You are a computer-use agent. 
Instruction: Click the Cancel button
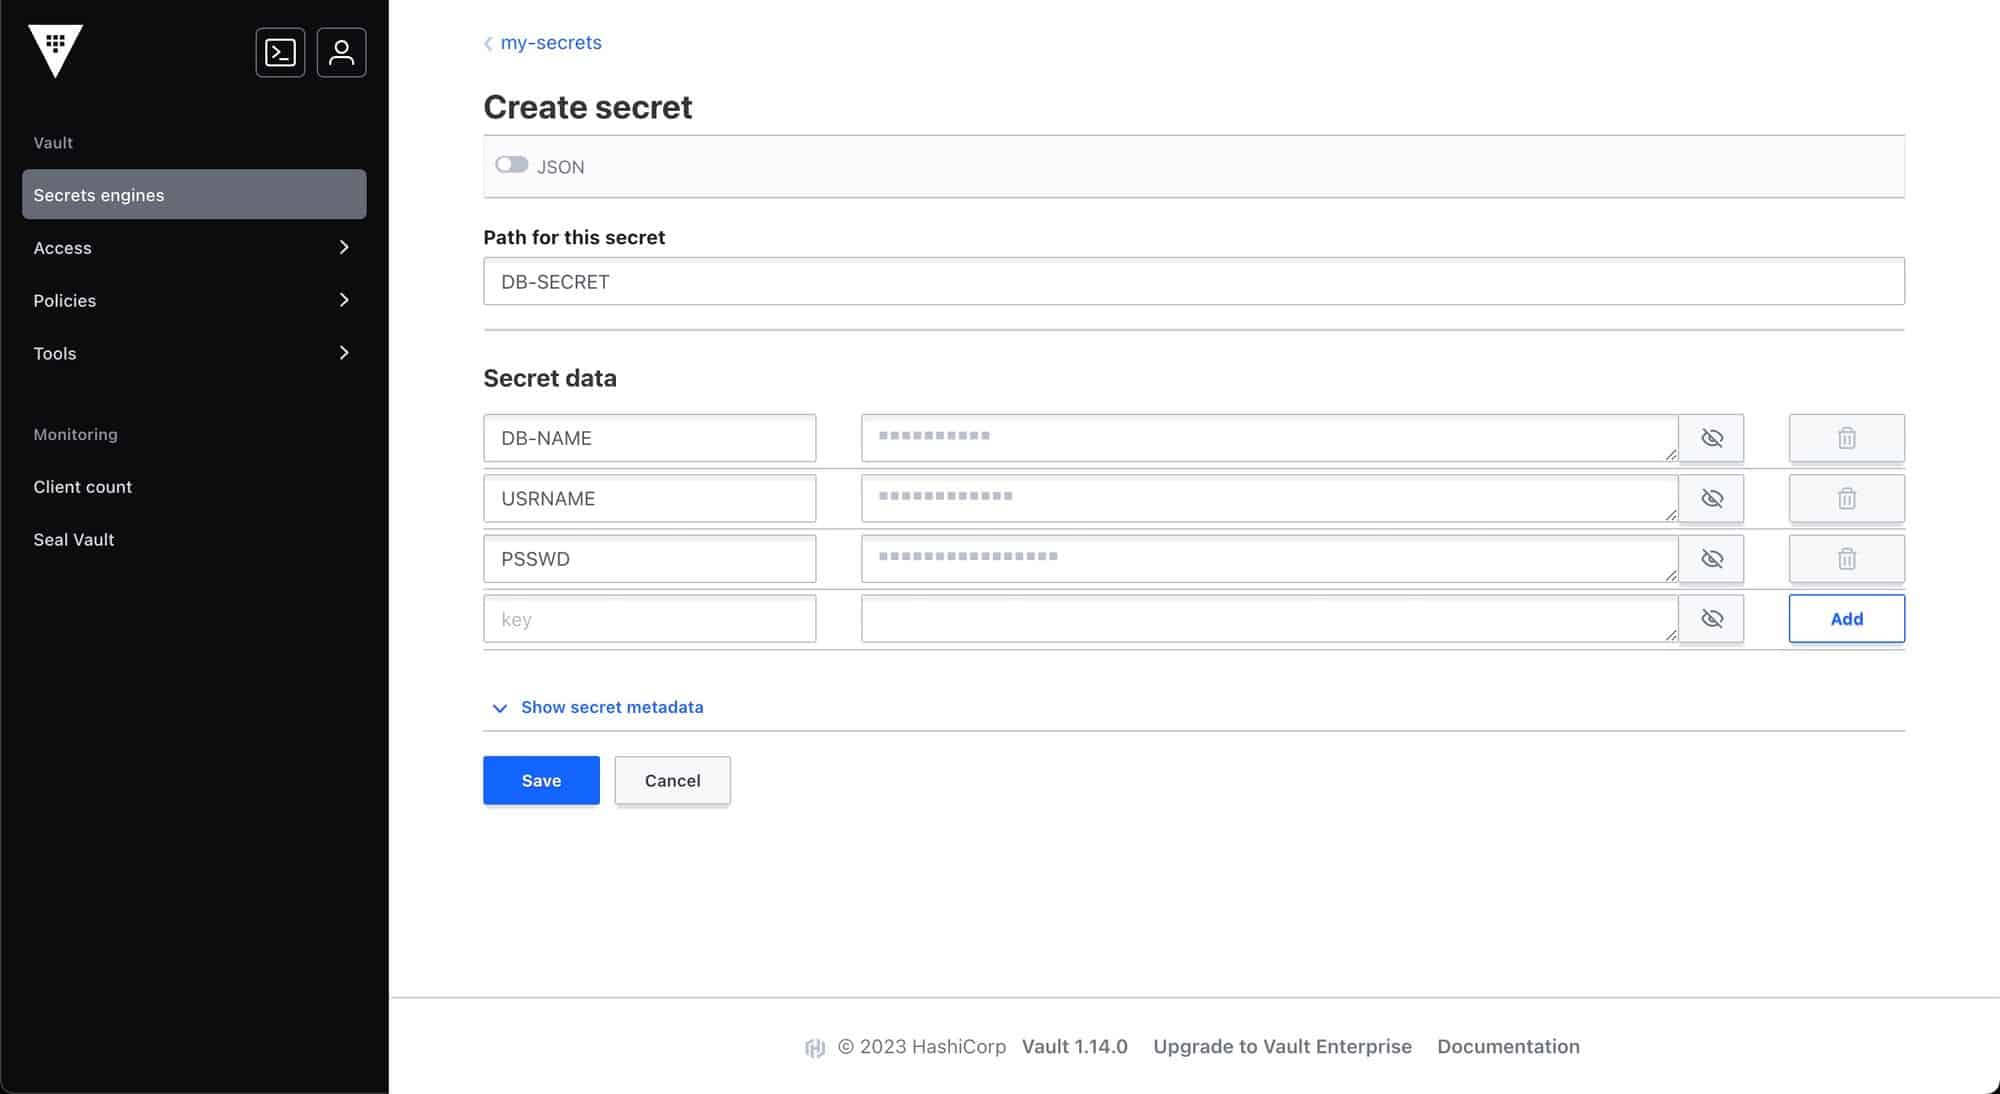pos(672,779)
